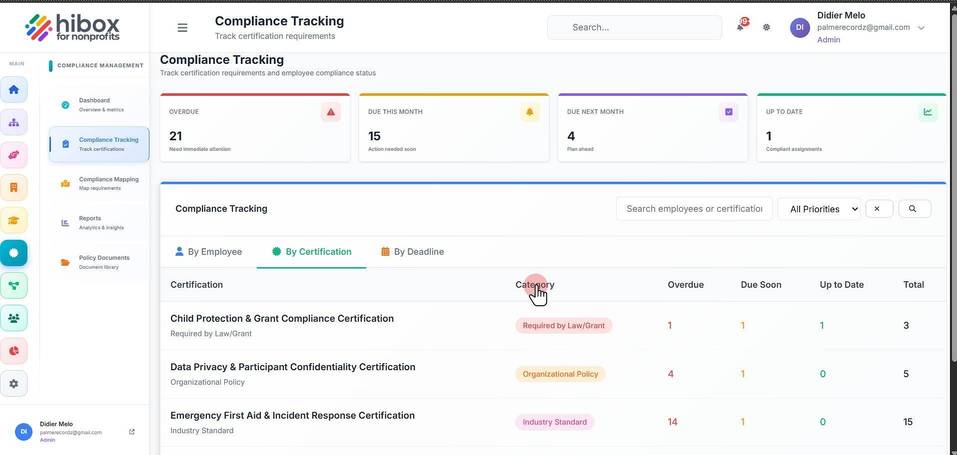This screenshot has width=957, height=455.
Task: Click the Due This Month card showing 15
Action: pyautogui.click(x=454, y=128)
